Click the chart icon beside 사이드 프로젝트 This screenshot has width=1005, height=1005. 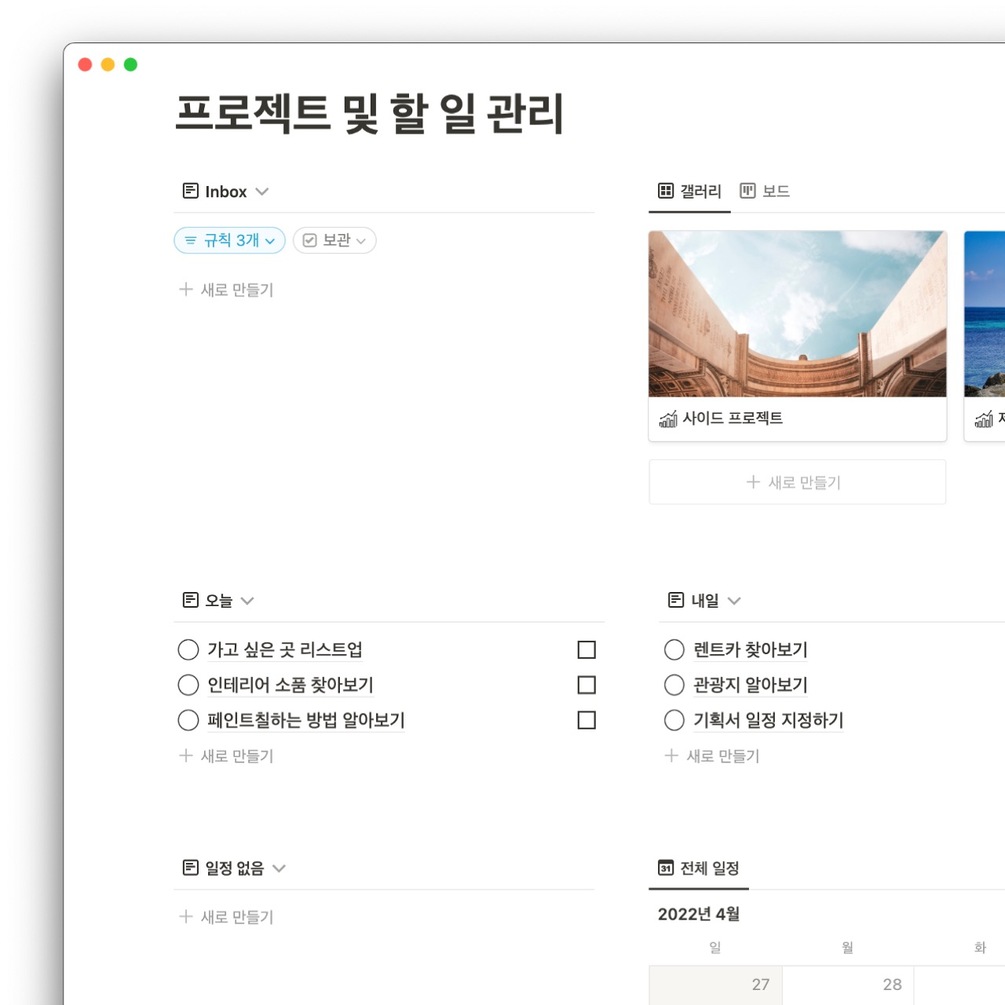pos(668,419)
